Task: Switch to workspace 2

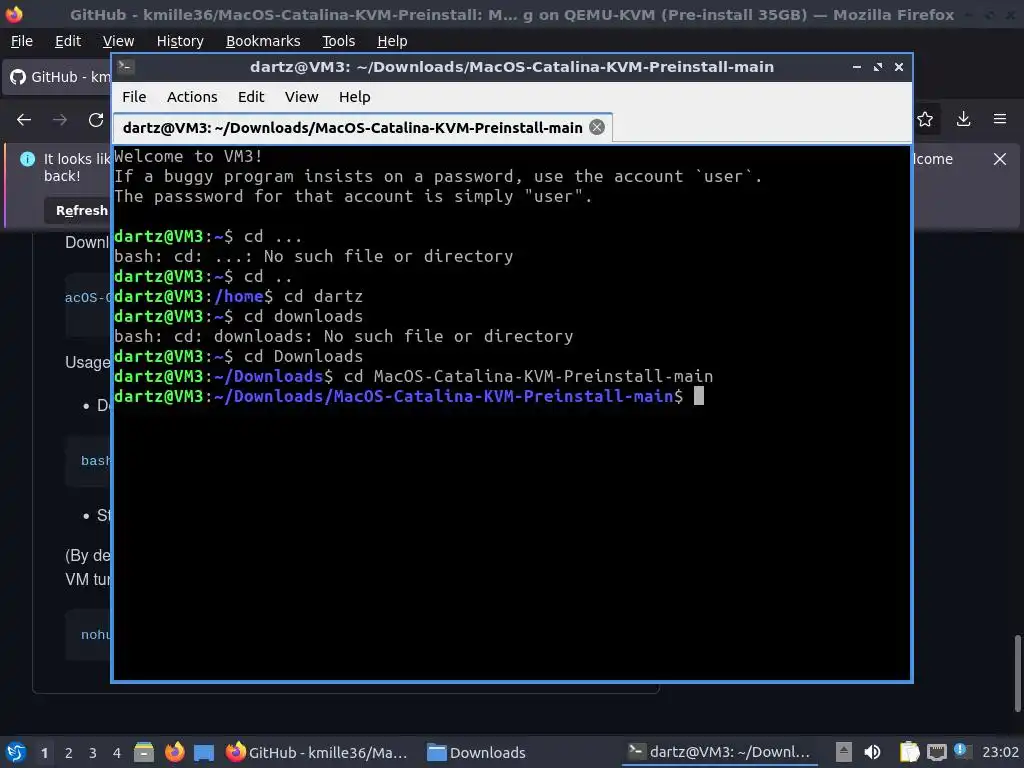Action: coord(69,753)
